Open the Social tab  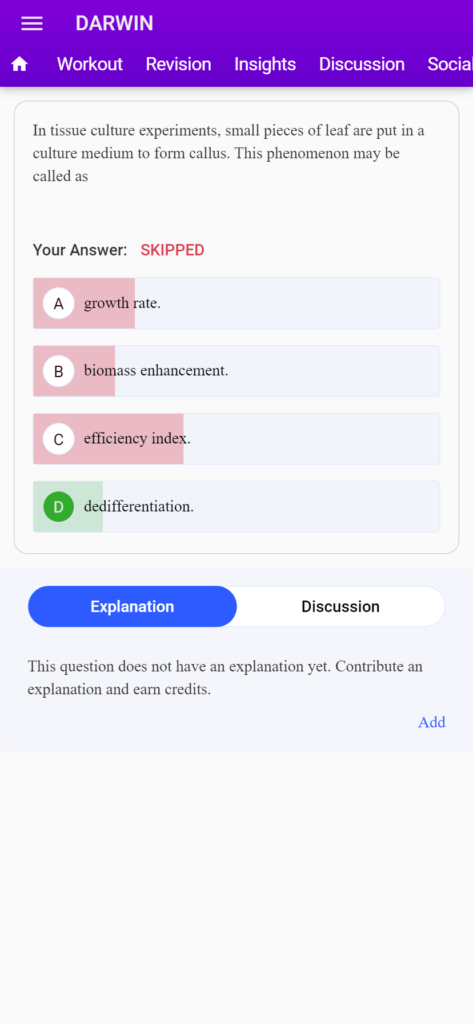tap(450, 64)
